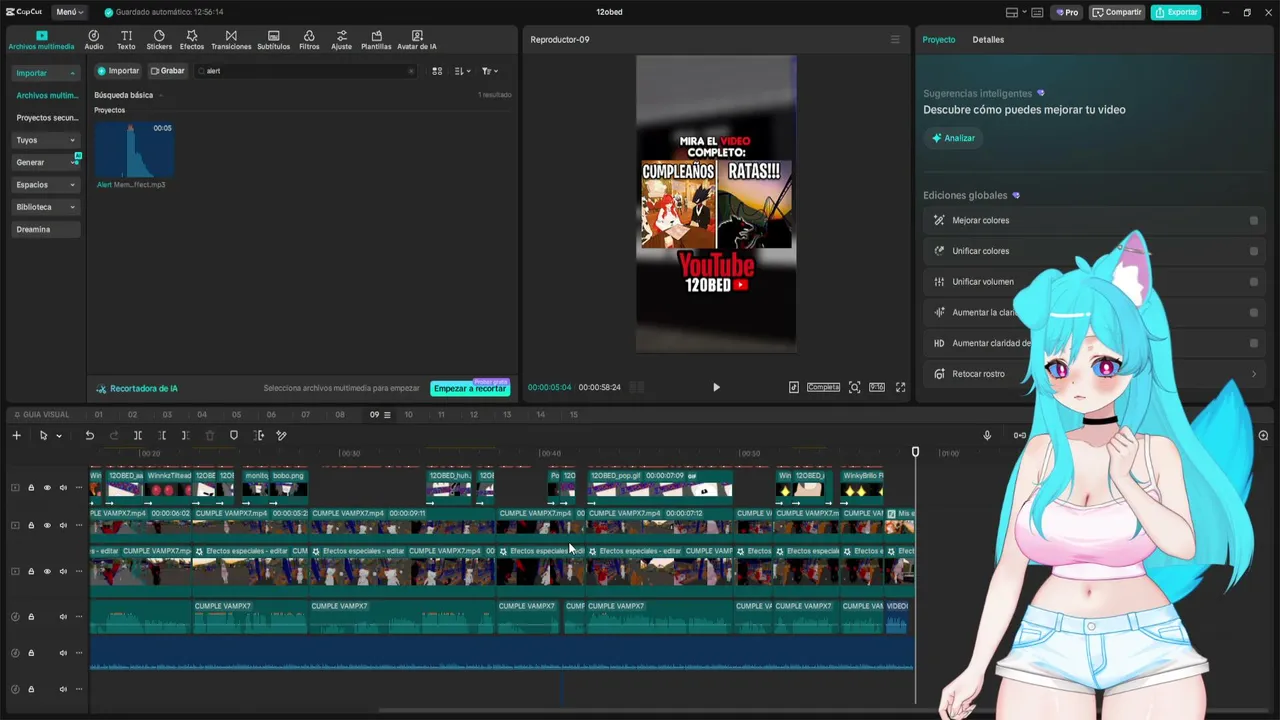This screenshot has width=1280, height=720.
Task: Click the focus frame icon in the player
Action: (x=854, y=387)
